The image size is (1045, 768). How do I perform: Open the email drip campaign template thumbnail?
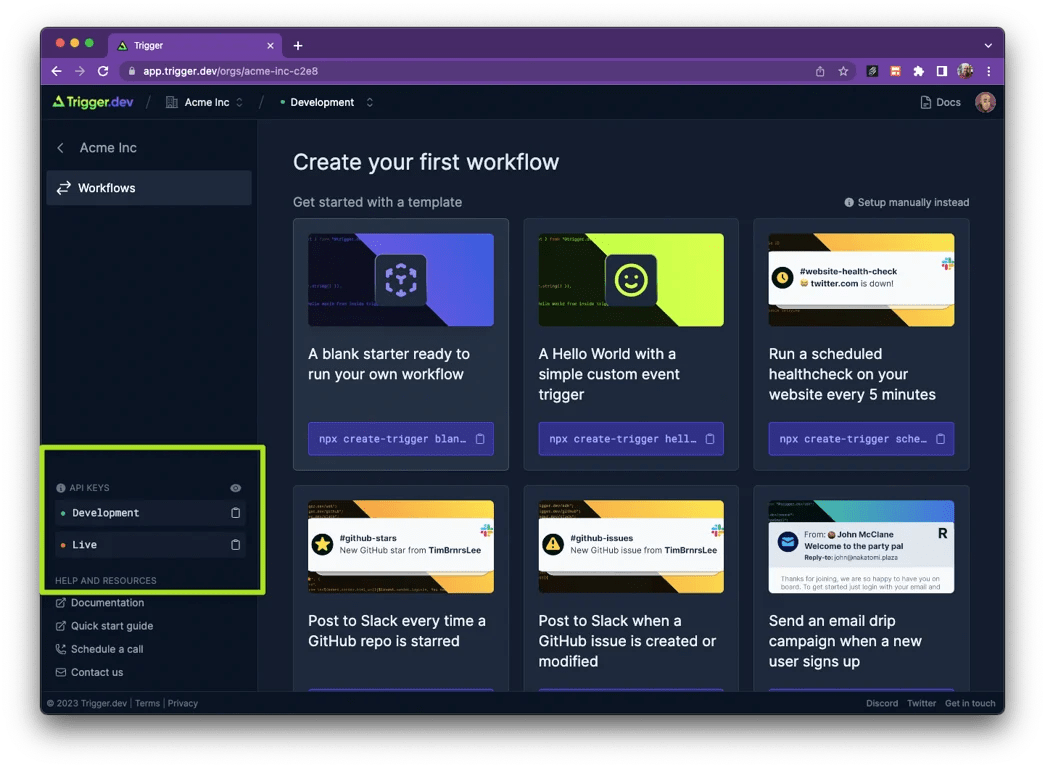861,546
